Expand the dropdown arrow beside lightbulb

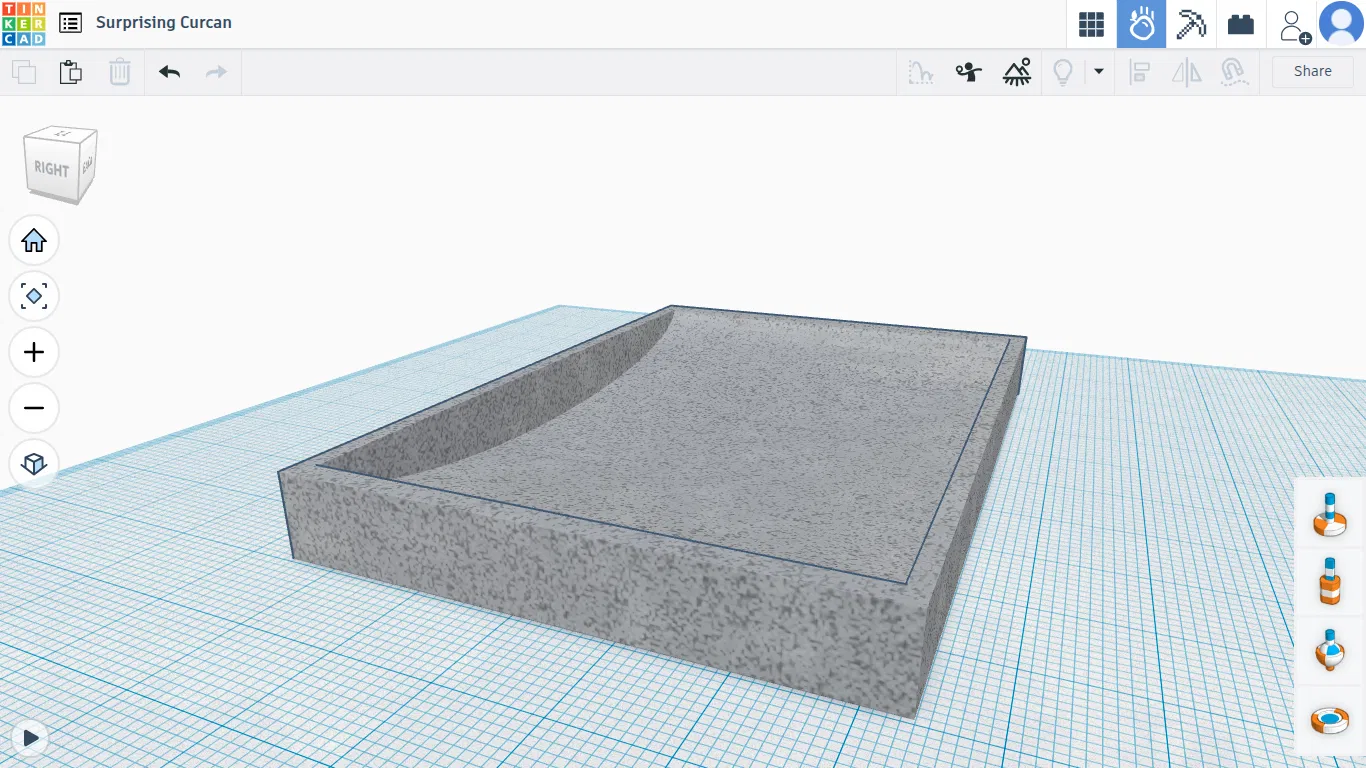point(1099,72)
